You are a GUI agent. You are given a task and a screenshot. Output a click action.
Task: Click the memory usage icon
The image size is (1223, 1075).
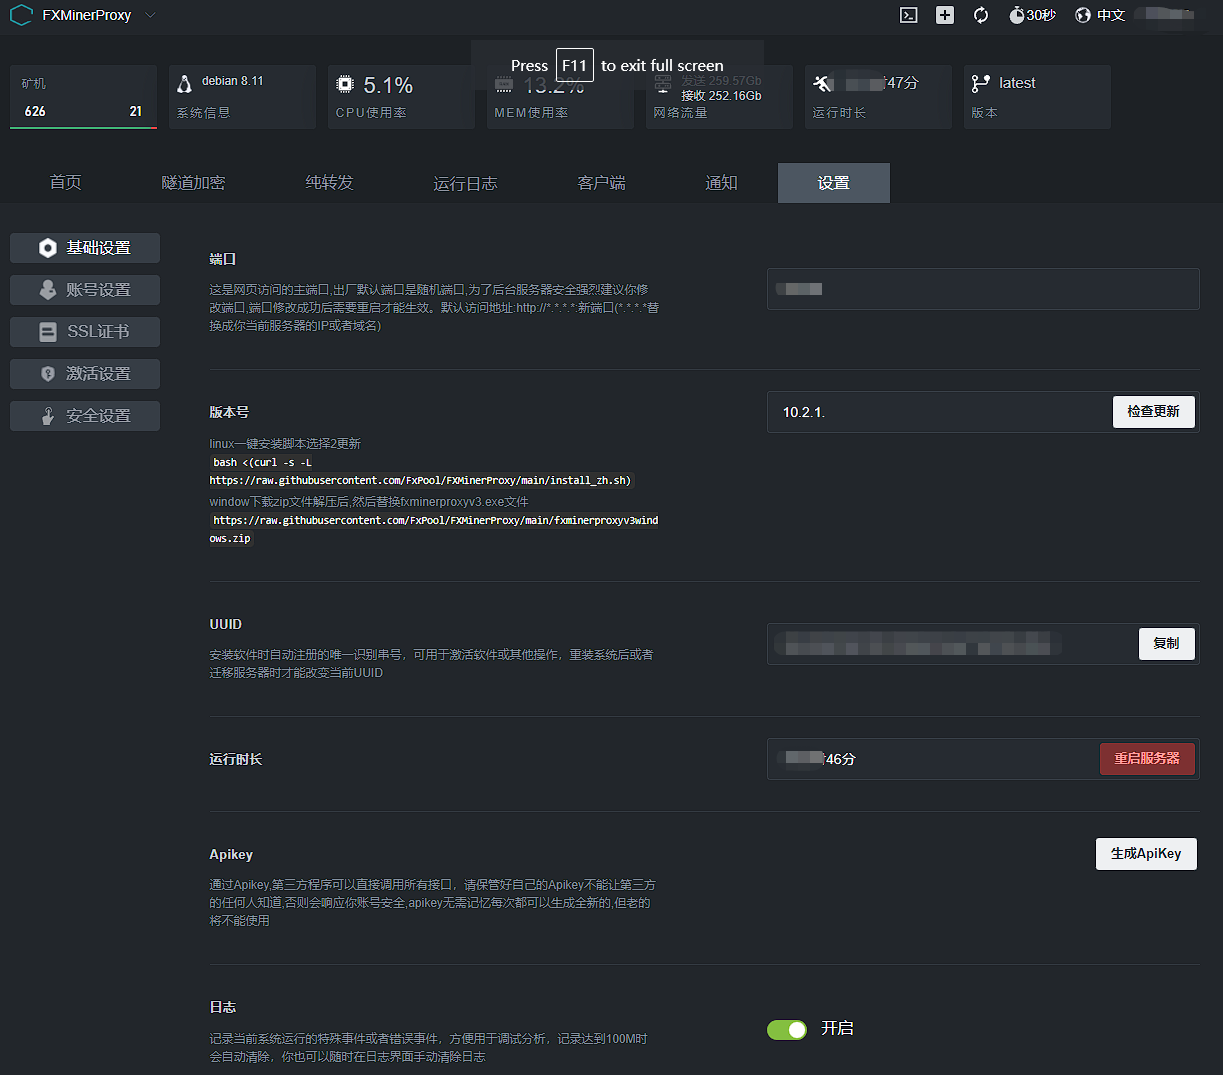pyautogui.click(x=504, y=84)
